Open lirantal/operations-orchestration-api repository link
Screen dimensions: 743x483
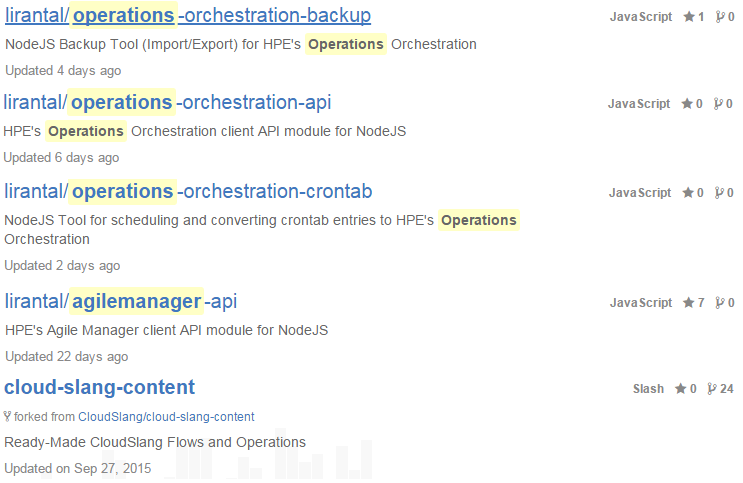coord(167,103)
